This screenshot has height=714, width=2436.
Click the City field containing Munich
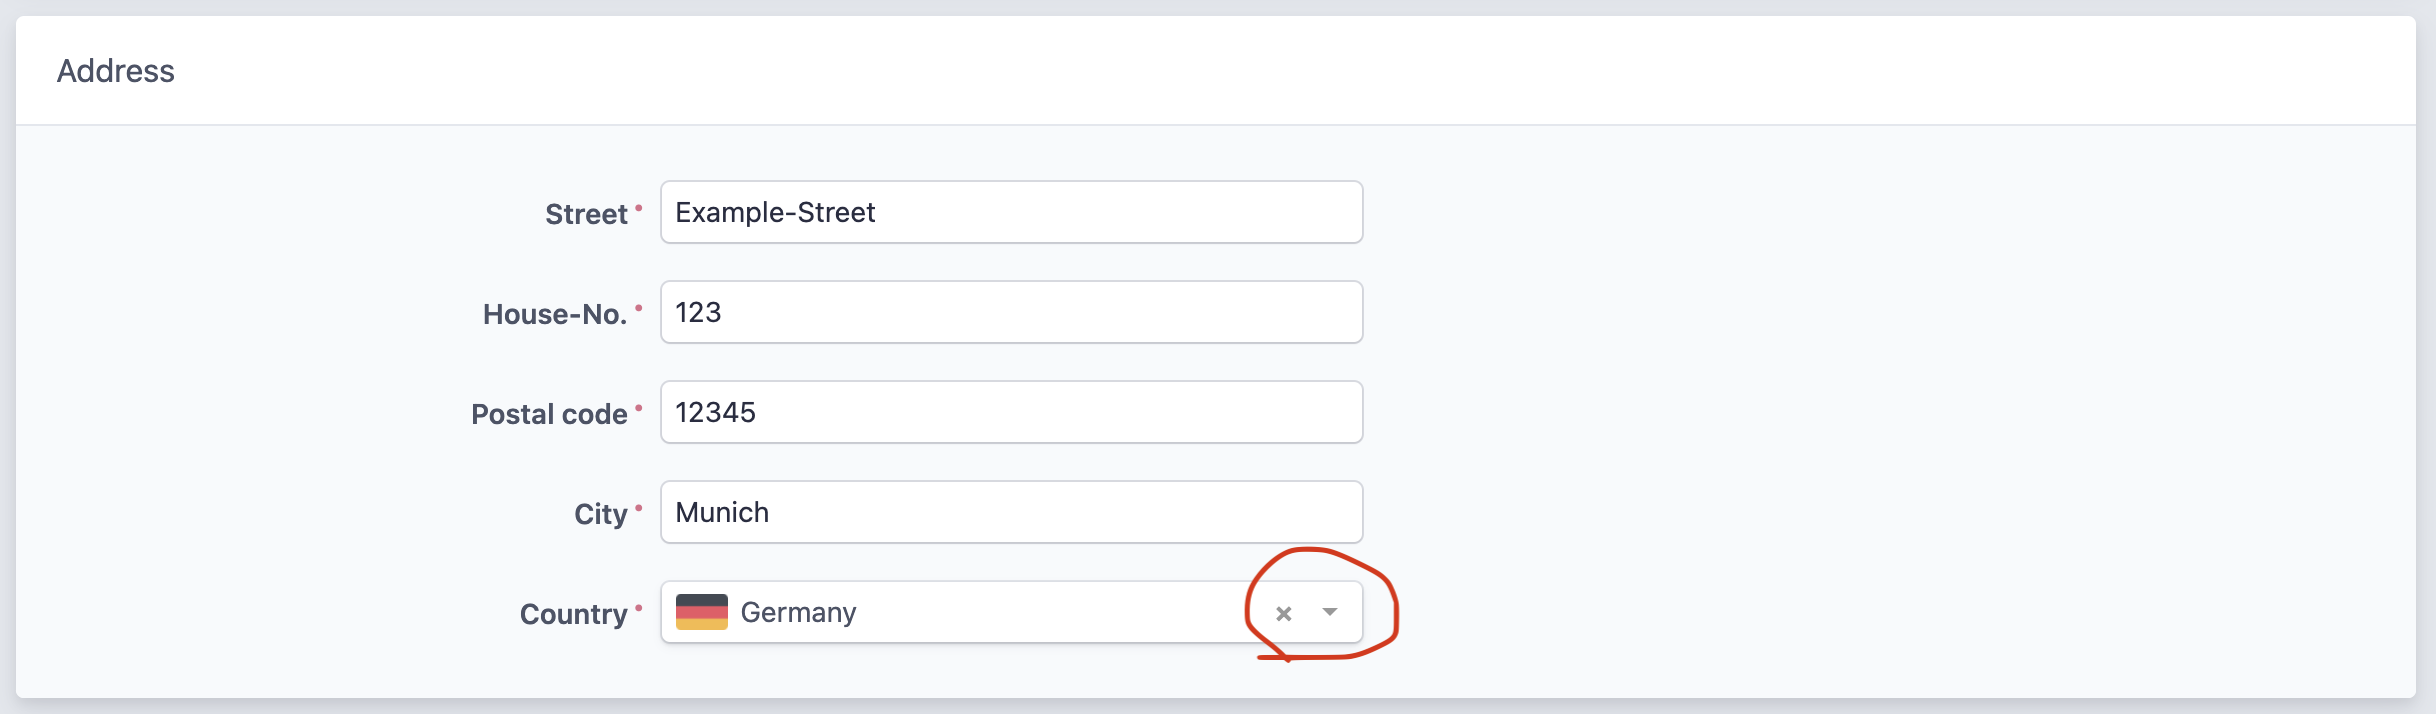[1010, 512]
